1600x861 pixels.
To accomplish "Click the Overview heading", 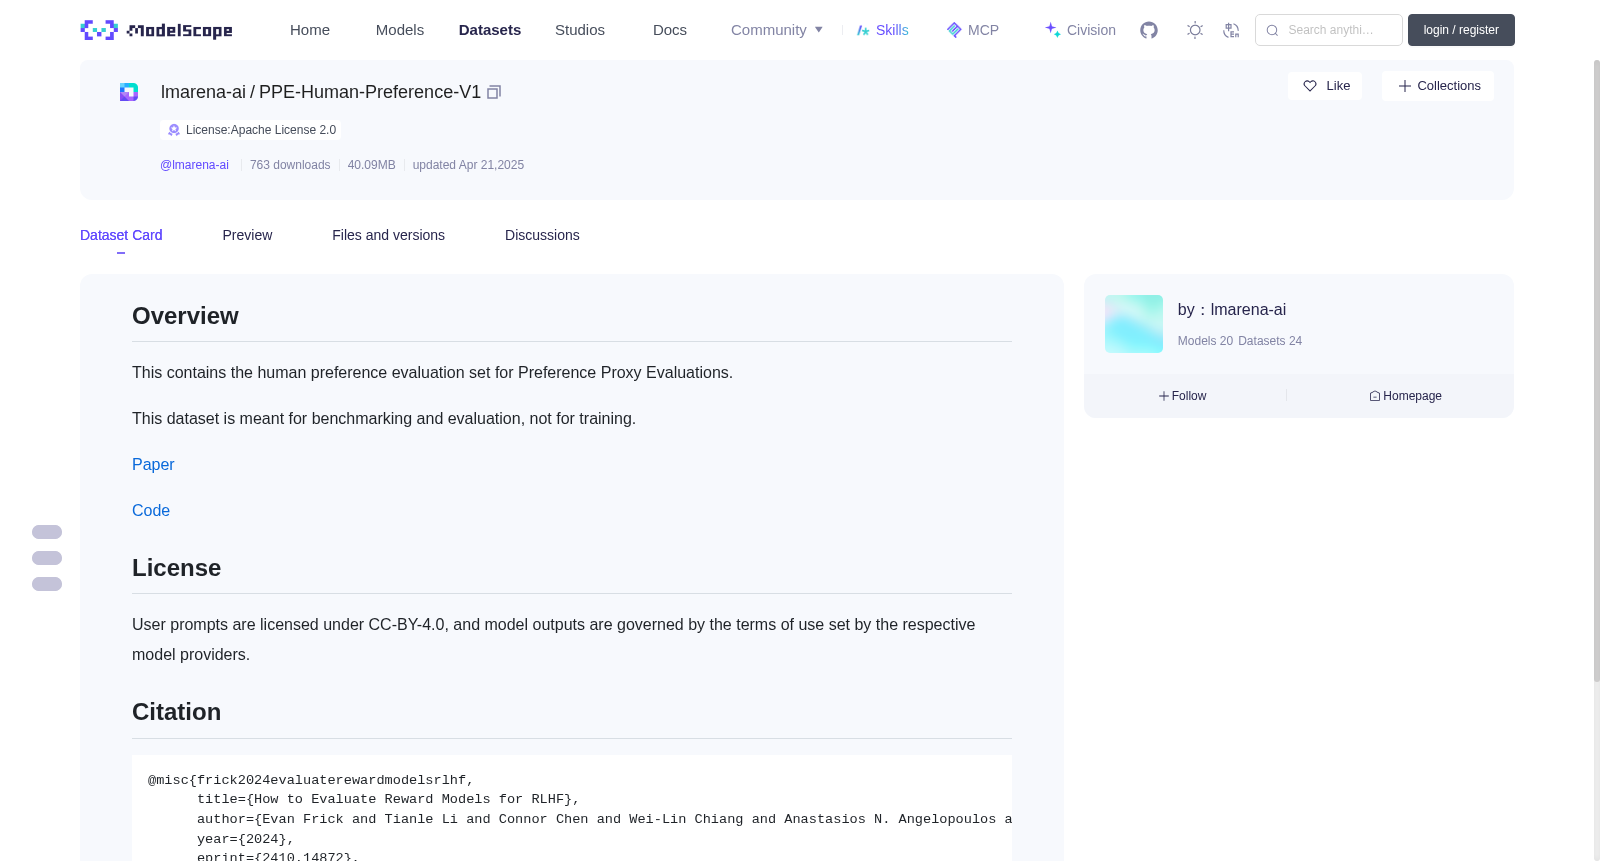I will [x=185, y=316].
